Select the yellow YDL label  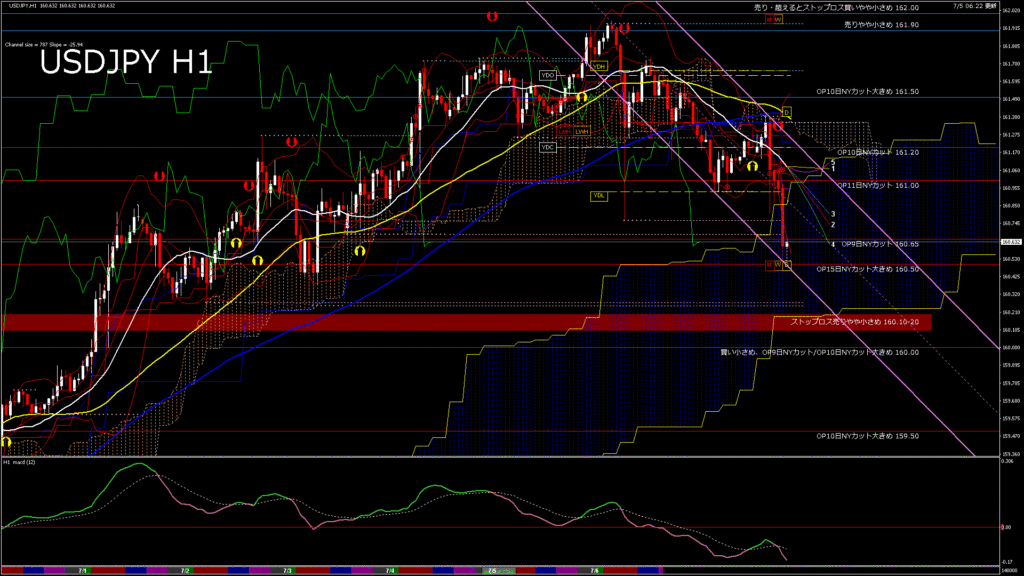click(599, 195)
